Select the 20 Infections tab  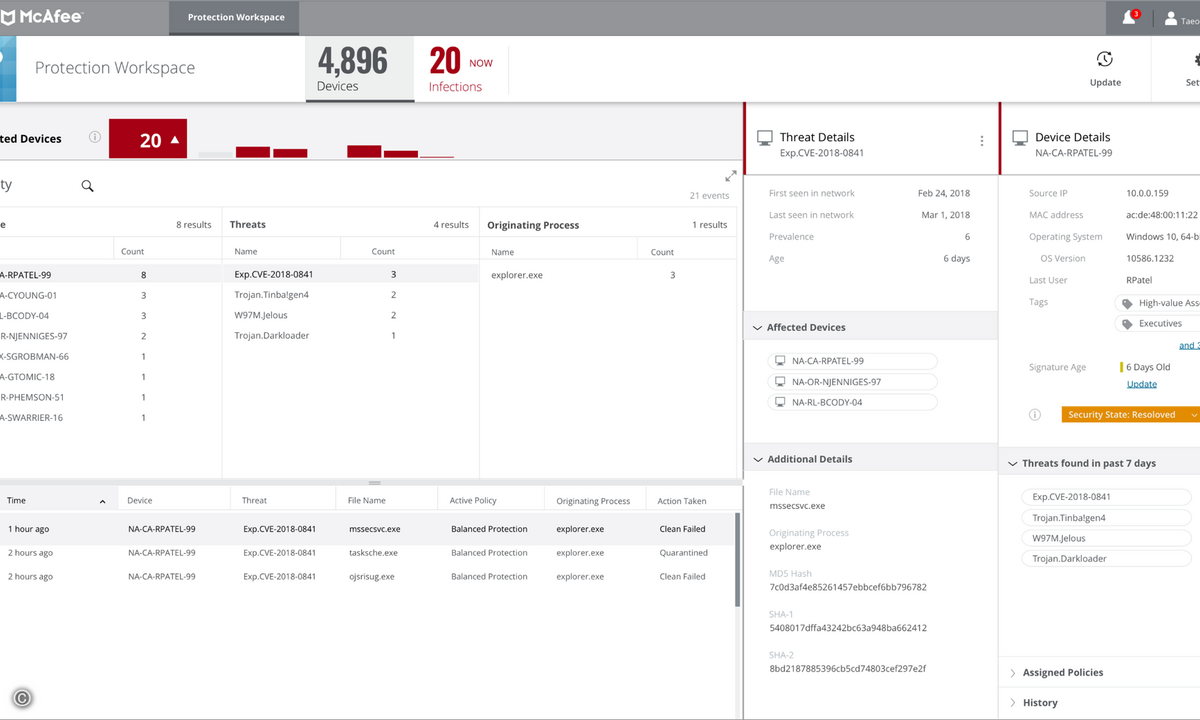[462, 68]
